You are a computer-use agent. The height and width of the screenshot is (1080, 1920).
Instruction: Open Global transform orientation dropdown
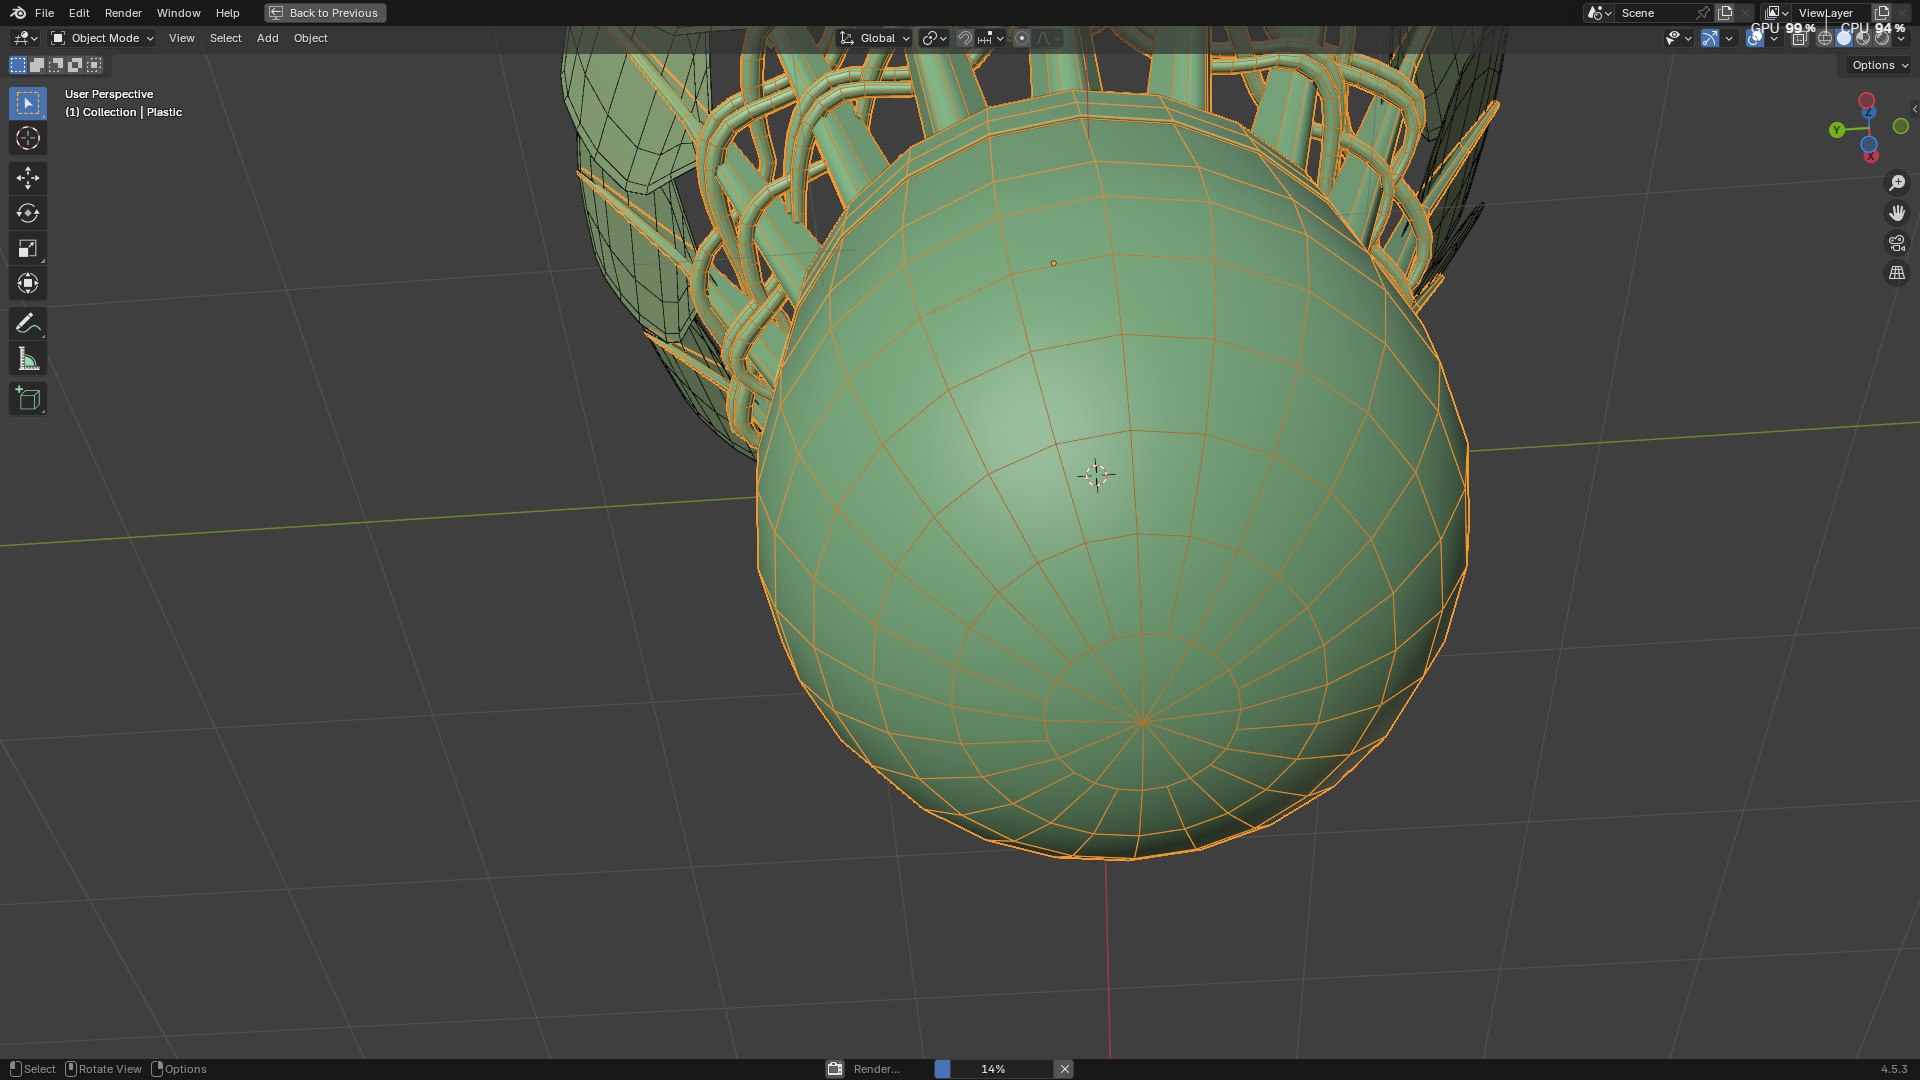coord(875,38)
